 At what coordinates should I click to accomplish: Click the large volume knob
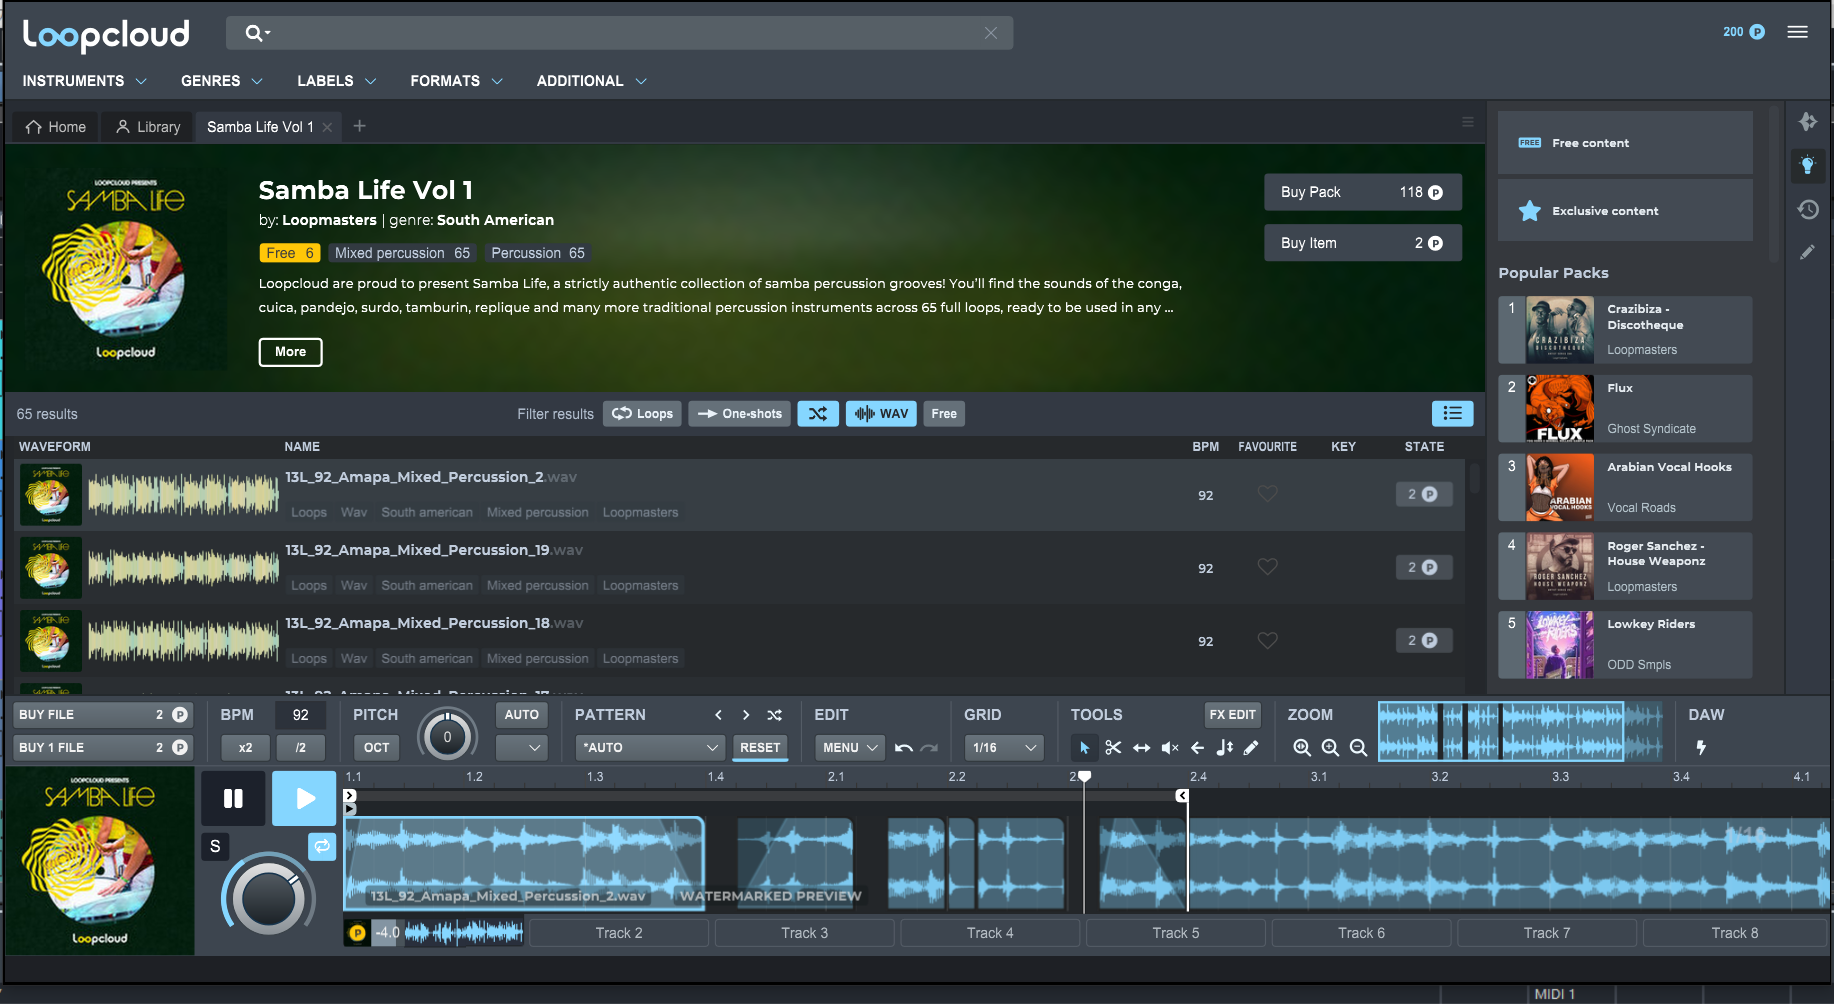(268, 898)
